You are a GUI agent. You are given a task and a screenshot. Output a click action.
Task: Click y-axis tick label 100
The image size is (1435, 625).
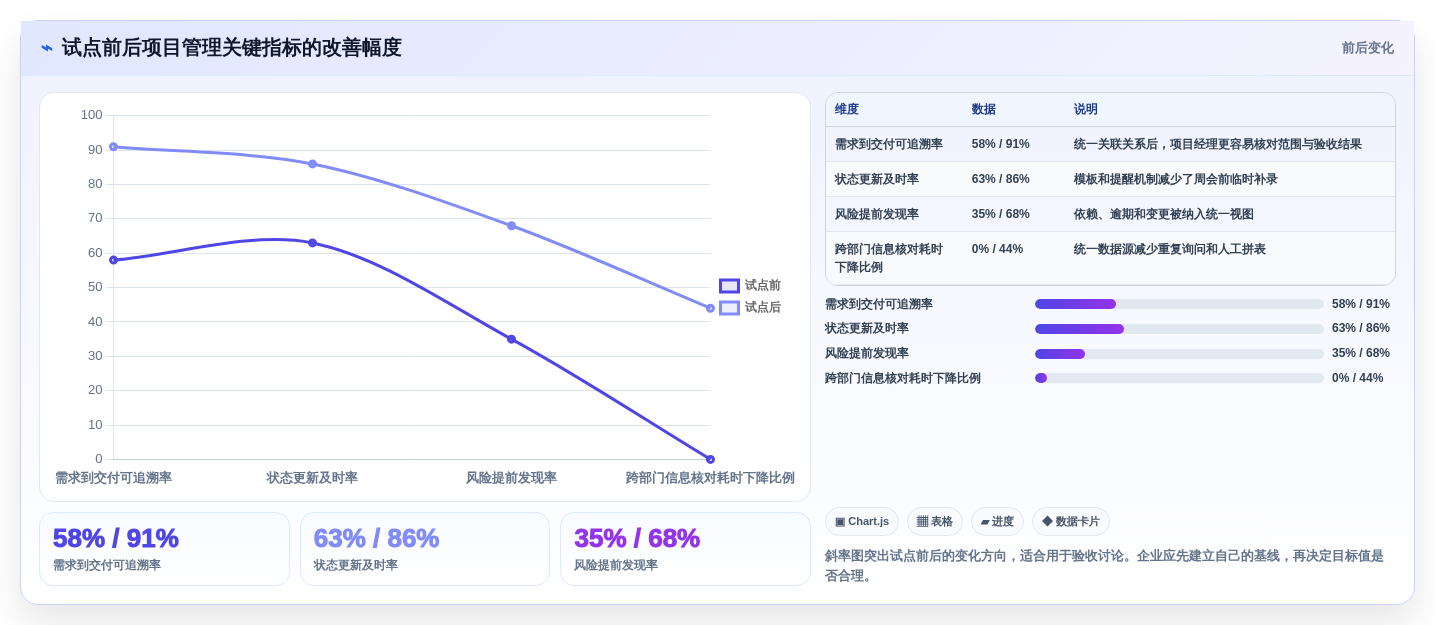92,115
